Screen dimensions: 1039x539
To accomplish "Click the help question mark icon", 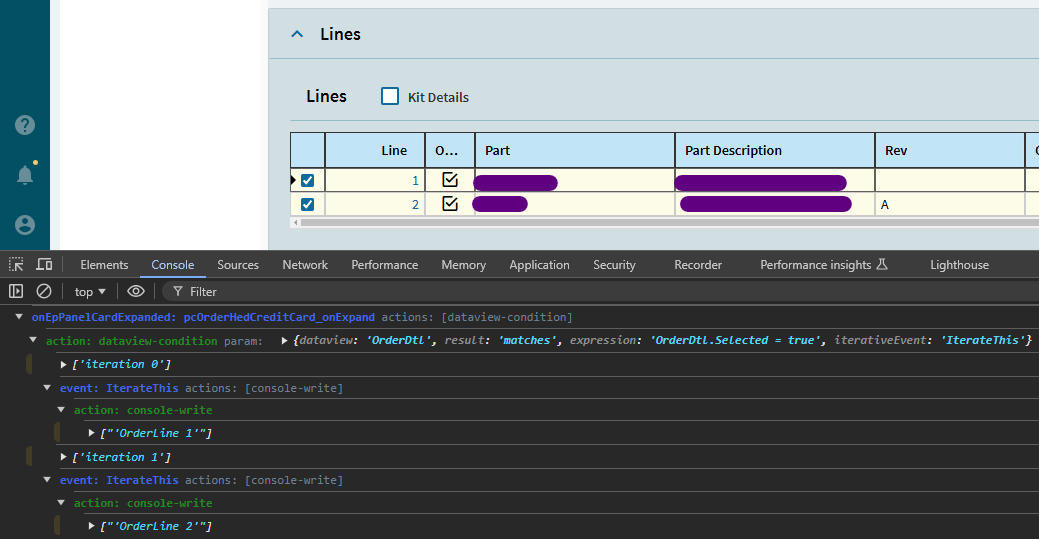I will point(25,125).
